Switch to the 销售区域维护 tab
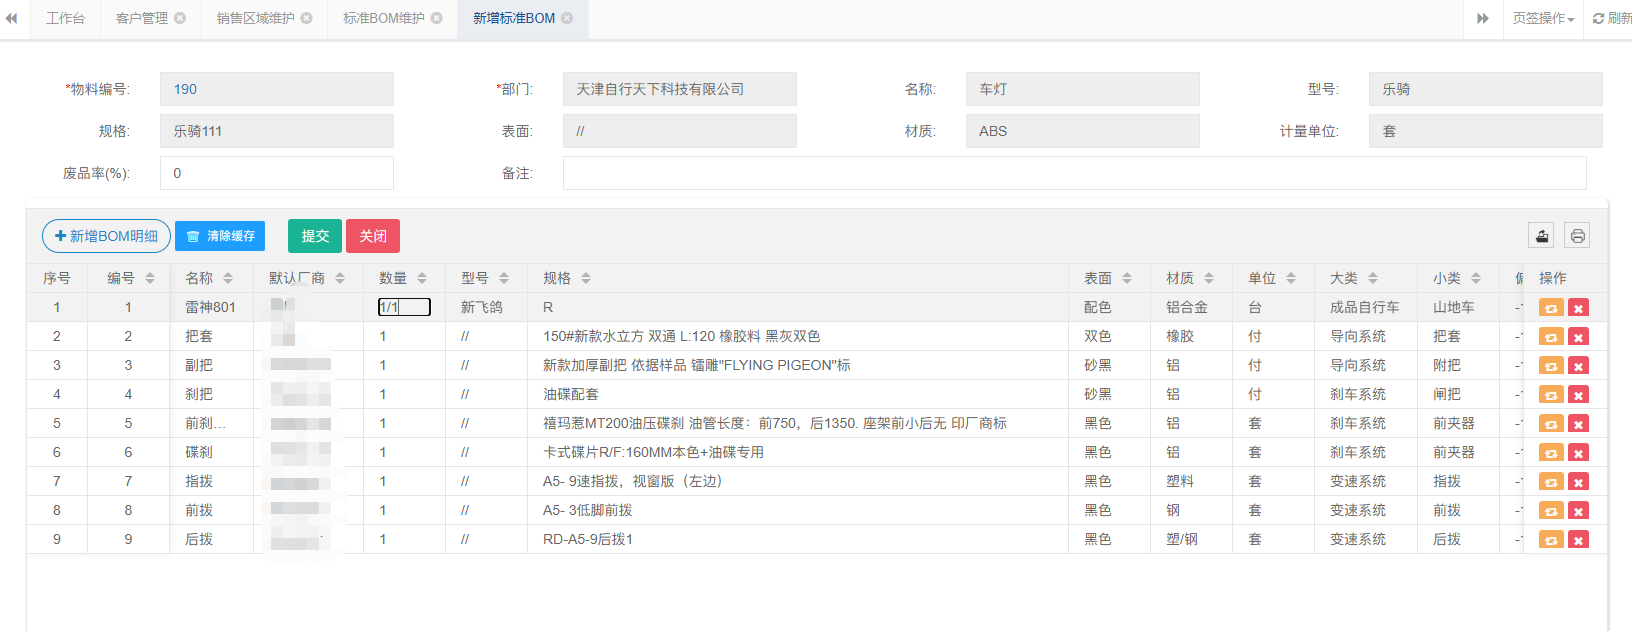This screenshot has width=1632, height=631. point(255,19)
